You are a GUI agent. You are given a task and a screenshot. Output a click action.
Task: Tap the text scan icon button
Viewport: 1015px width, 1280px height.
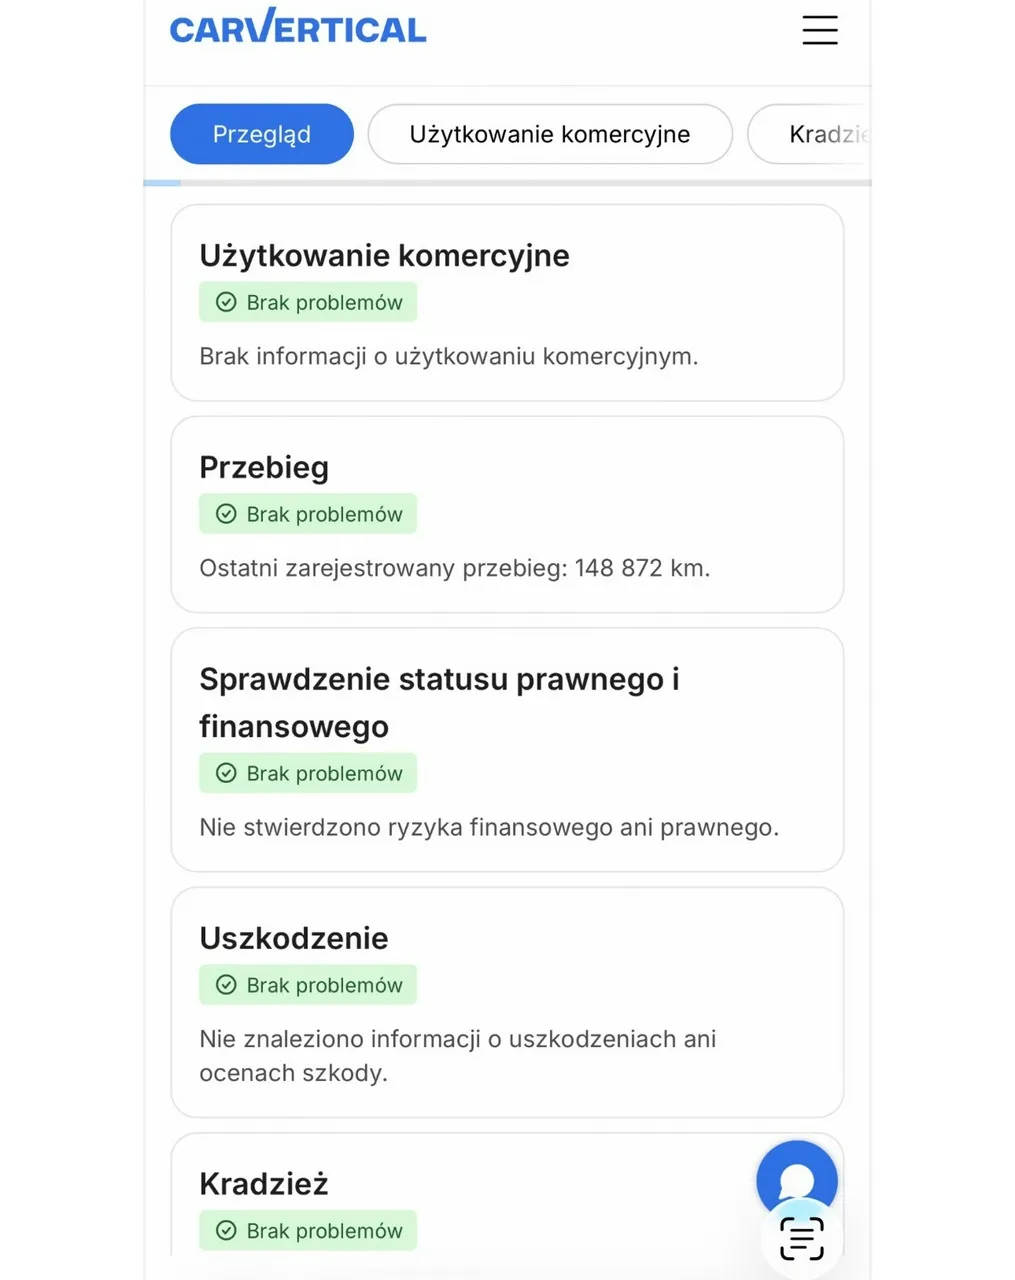point(801,1239)
